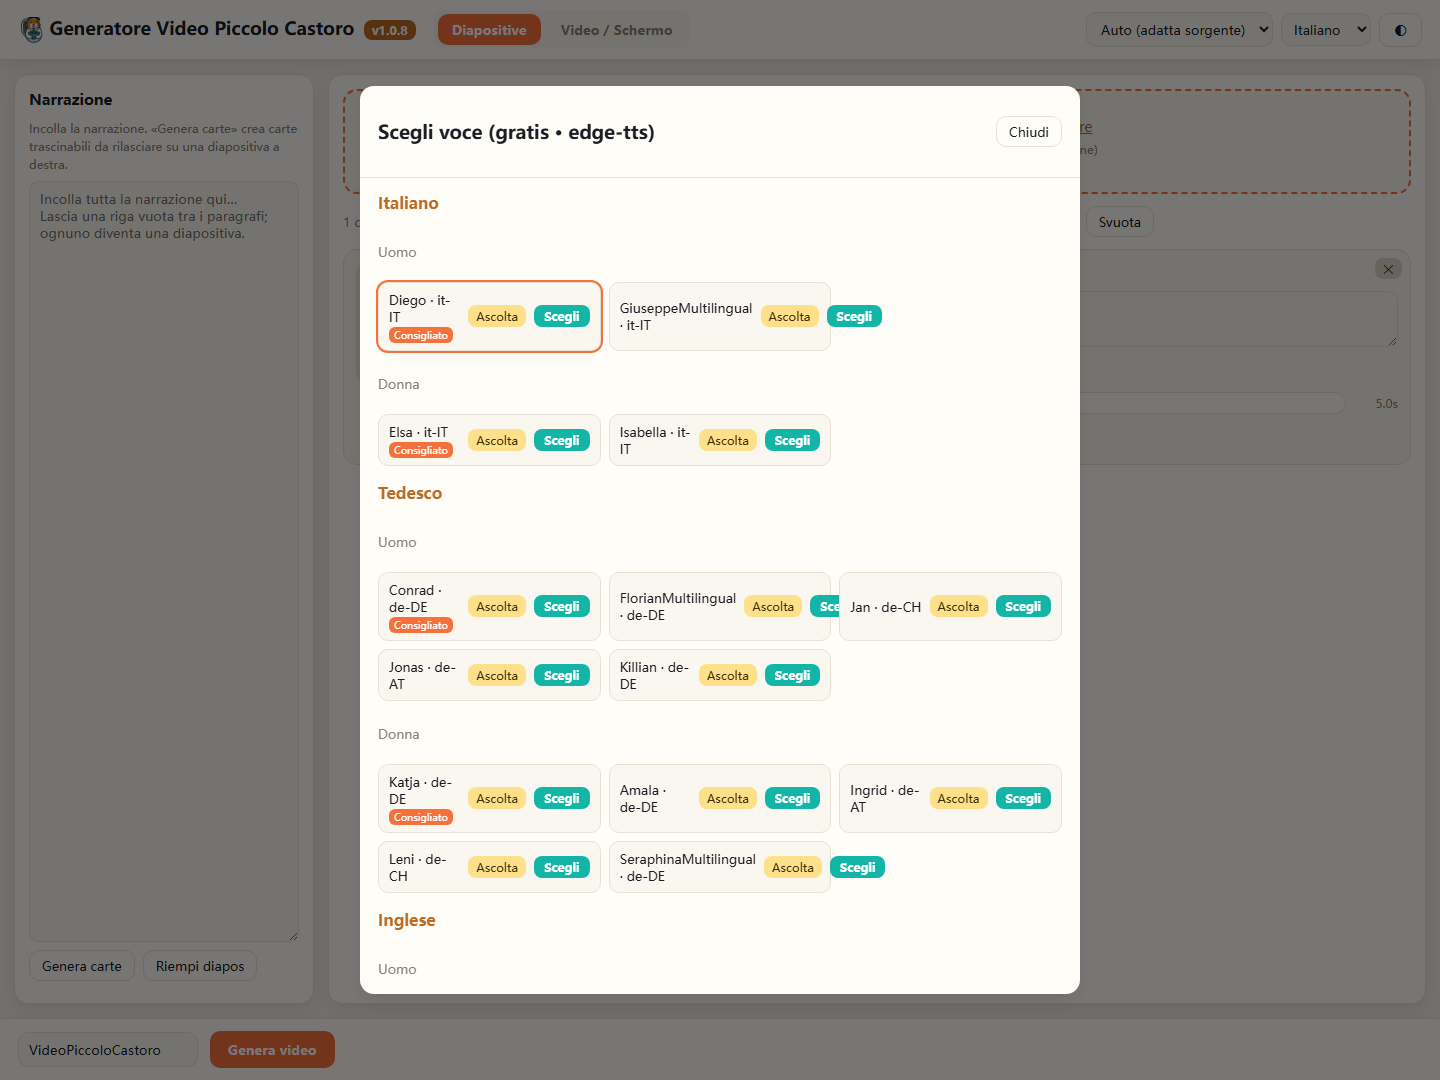Click the Tedesco section heading

410,493
